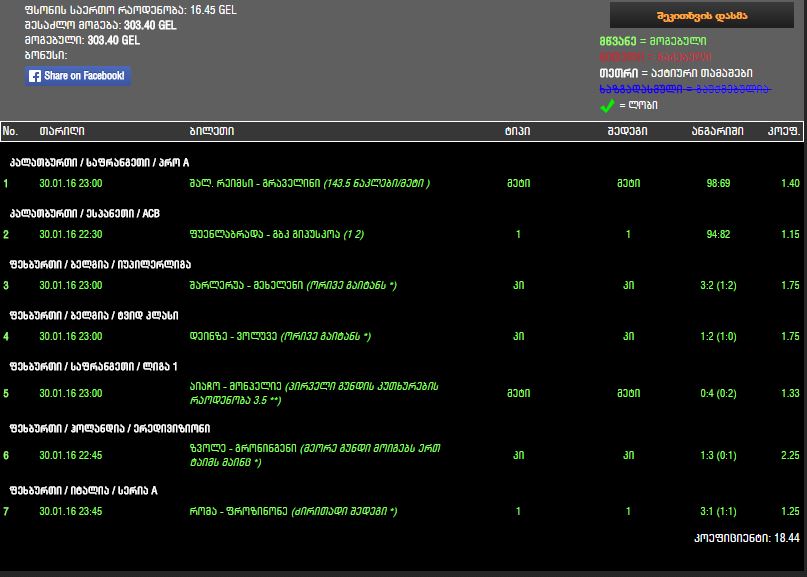This screenshot has width=807, height=577.
Task: Click the 'შედეგი' result column header
Action: pos(627,131)
